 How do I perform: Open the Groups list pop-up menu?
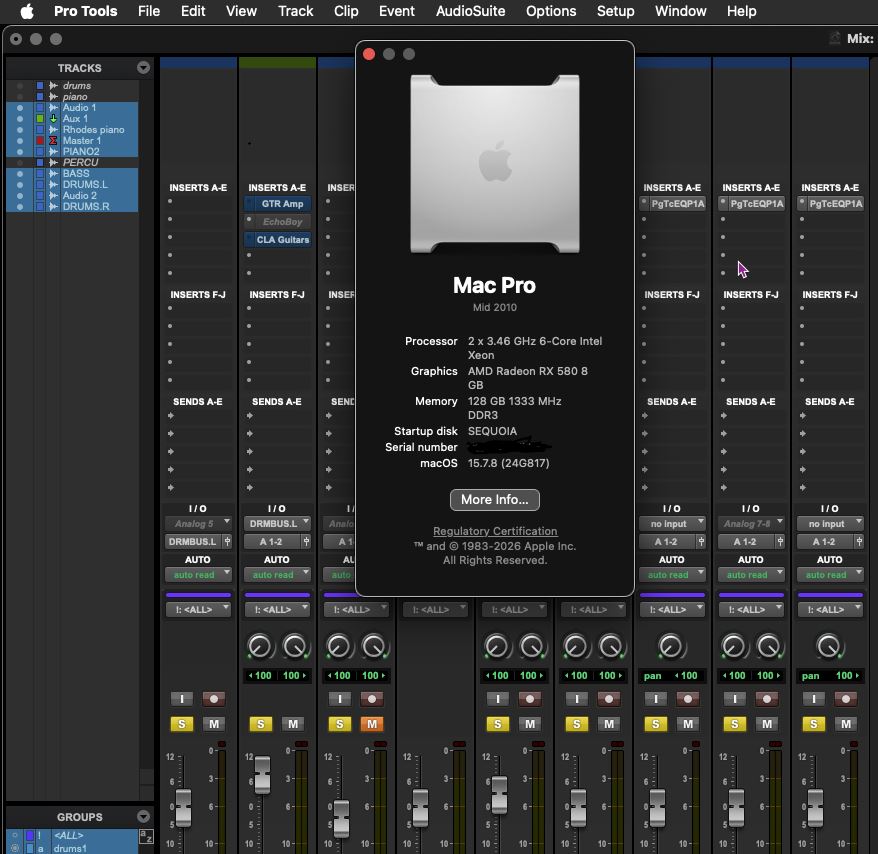143,816
